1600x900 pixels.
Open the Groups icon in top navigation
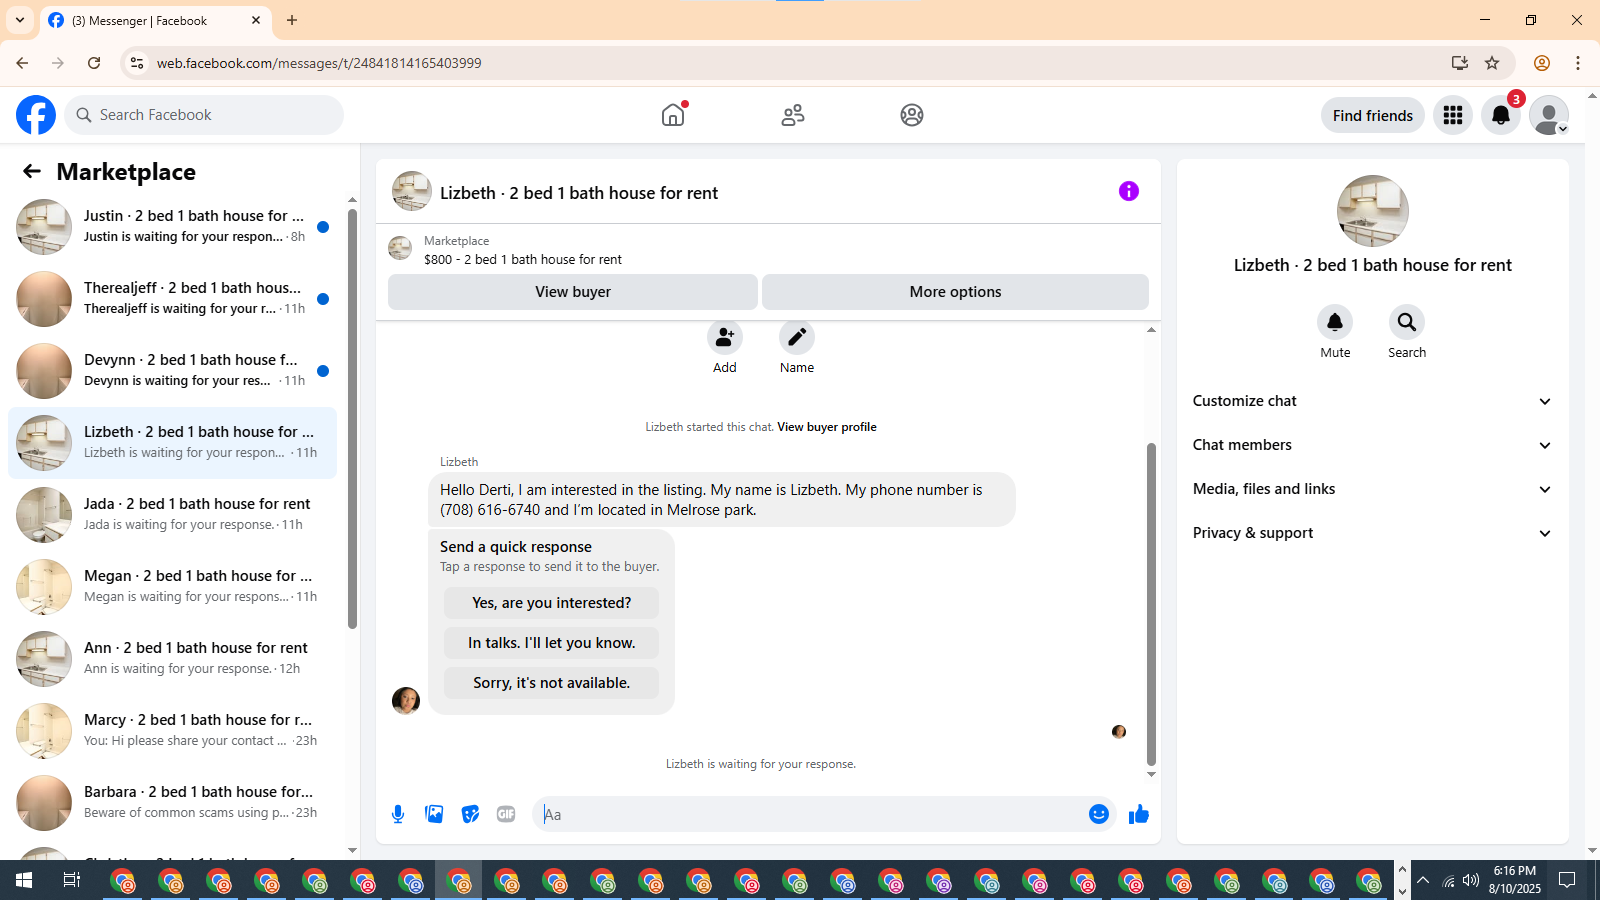[x=912, y=115]
